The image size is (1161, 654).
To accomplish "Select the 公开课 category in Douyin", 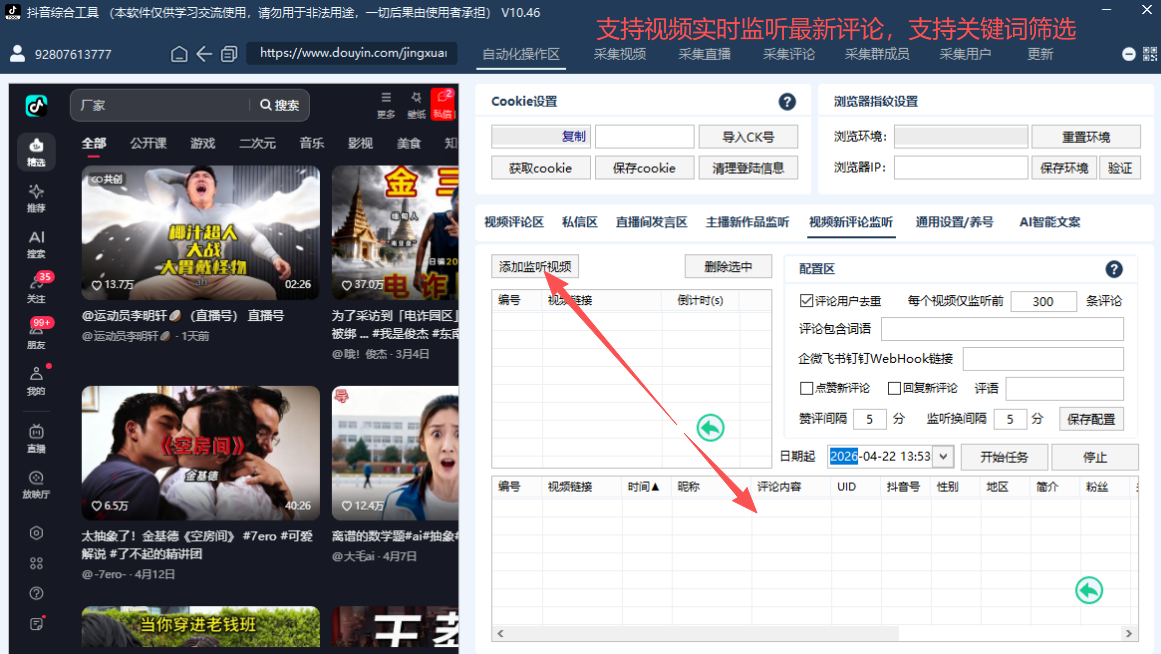I will [x=148, y=143].
